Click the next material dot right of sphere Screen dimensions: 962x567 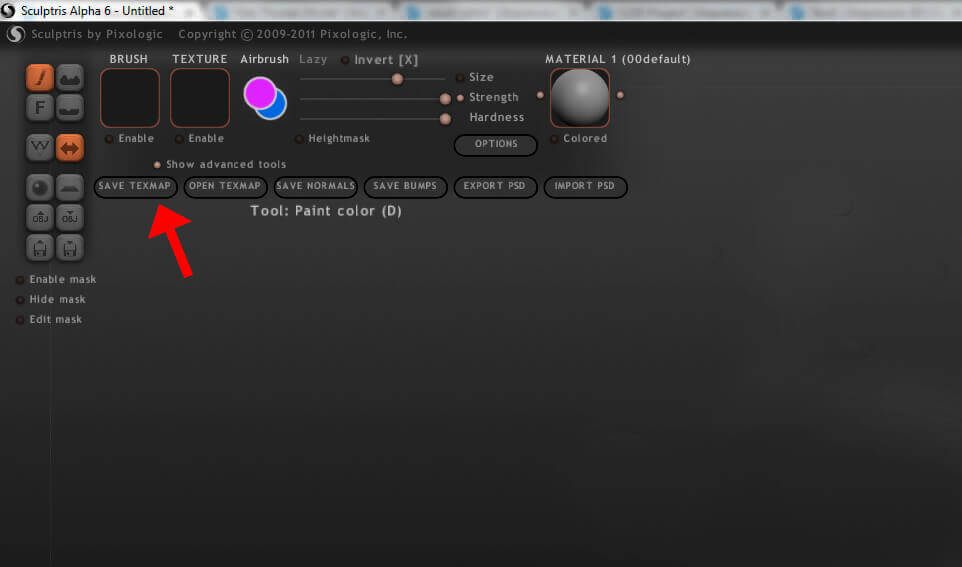point(620,95)
